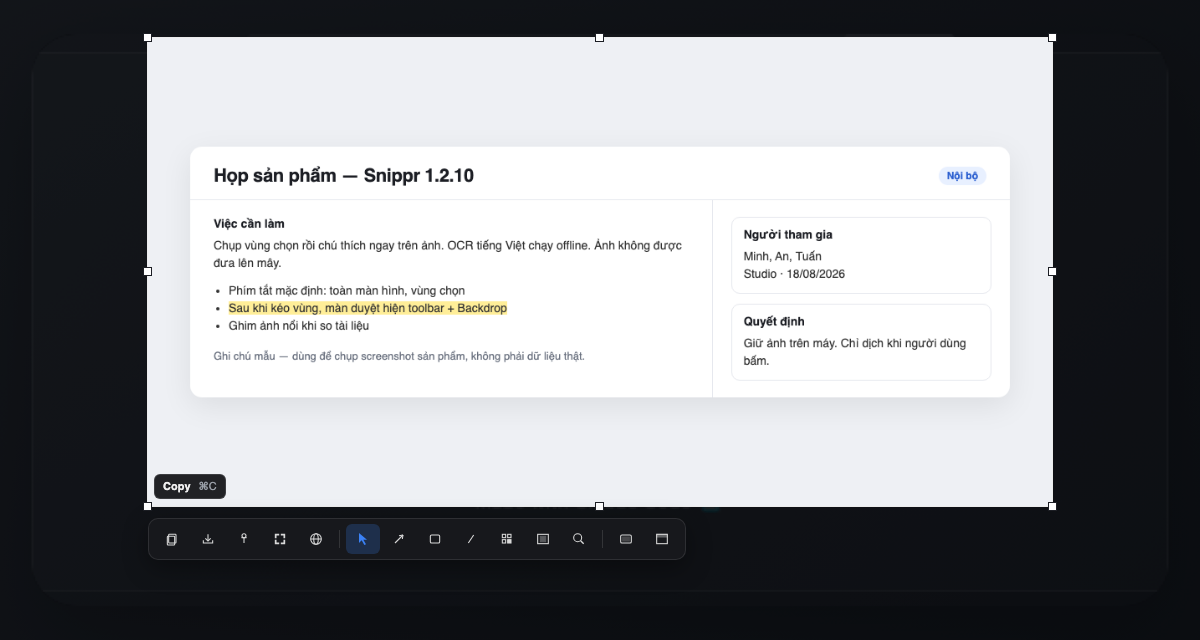The width and height of the screenshot is (1200, 640).
Task: Click the "Chụp vùng chọn rồi chú thích" paragraph
Action: pos(448,254)
